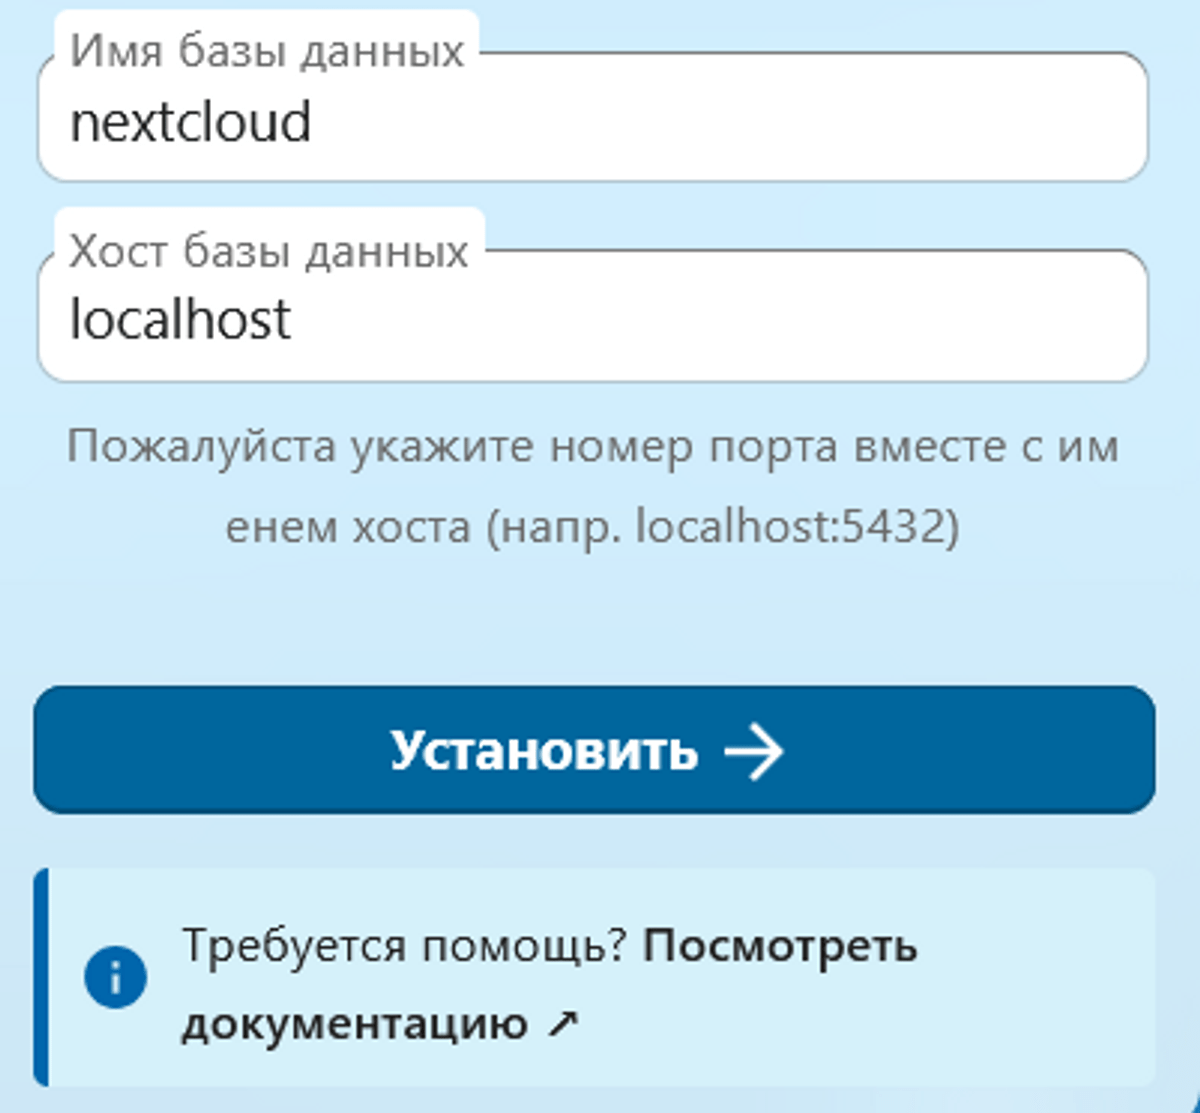Screen dimensions: 1200x1113
Task: Click the word документацию in the help link
Action: click(354, 1024)
